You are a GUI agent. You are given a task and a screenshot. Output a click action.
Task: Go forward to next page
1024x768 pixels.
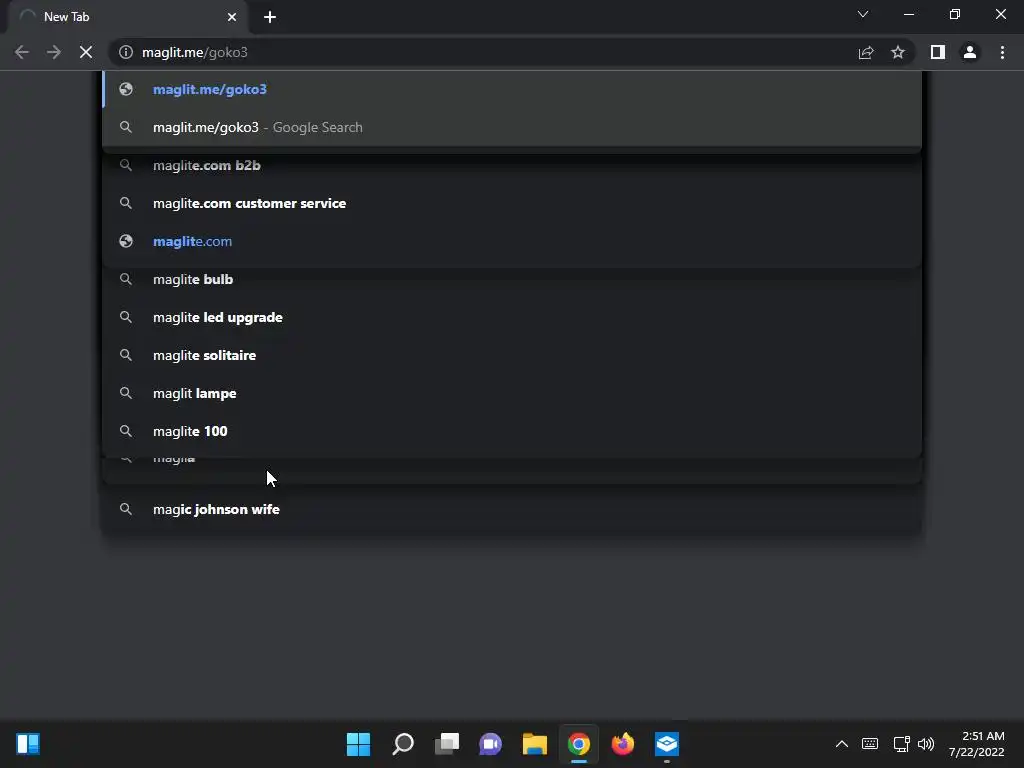click(54, 52)
